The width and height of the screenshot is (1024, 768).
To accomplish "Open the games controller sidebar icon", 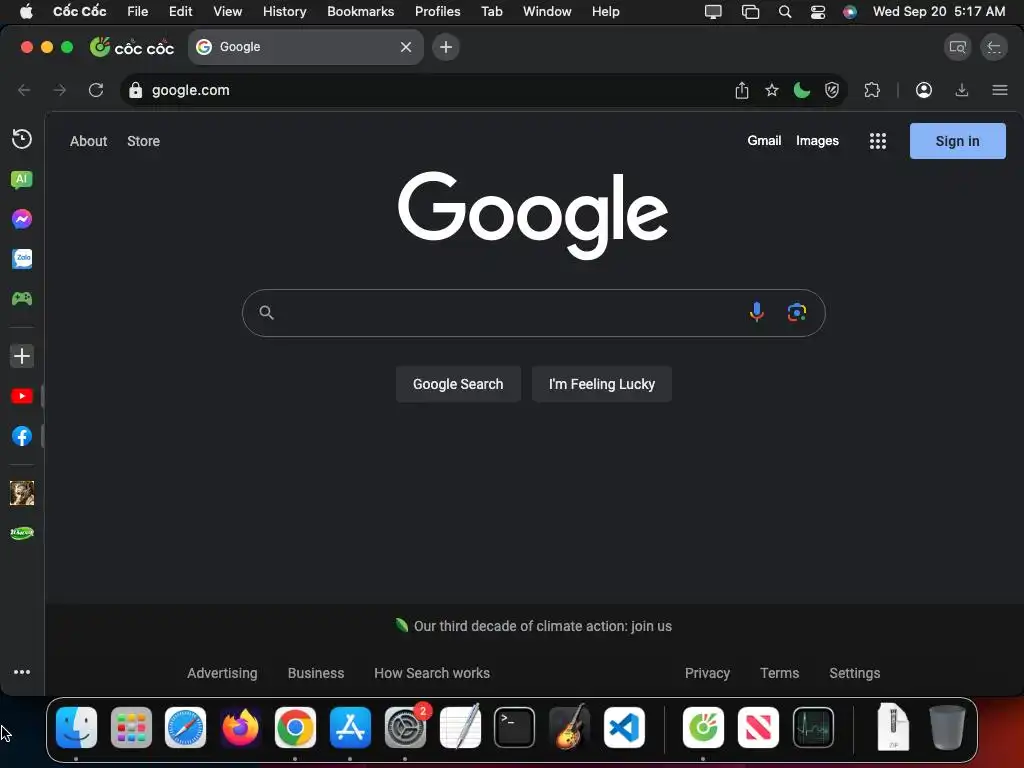I will (22, 298).
